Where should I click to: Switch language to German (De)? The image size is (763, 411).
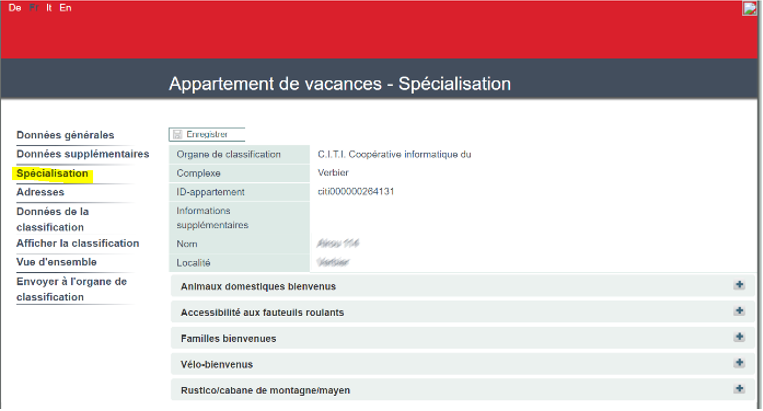15,8
